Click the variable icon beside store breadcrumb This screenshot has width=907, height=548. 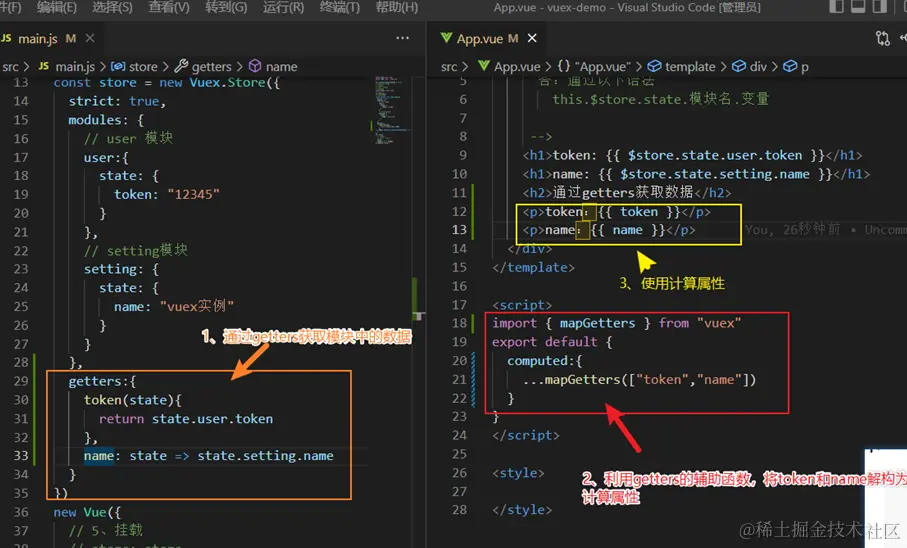pos(118,66)
